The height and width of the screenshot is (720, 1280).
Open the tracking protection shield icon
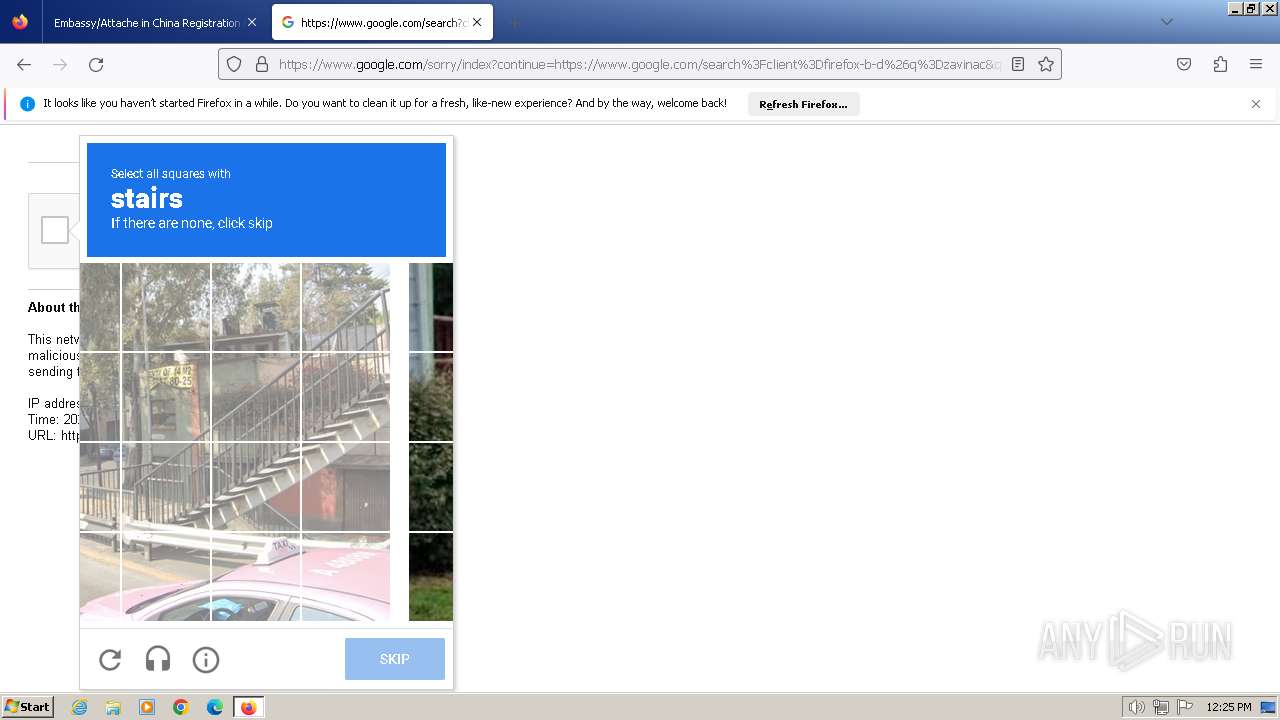point(234,64)
